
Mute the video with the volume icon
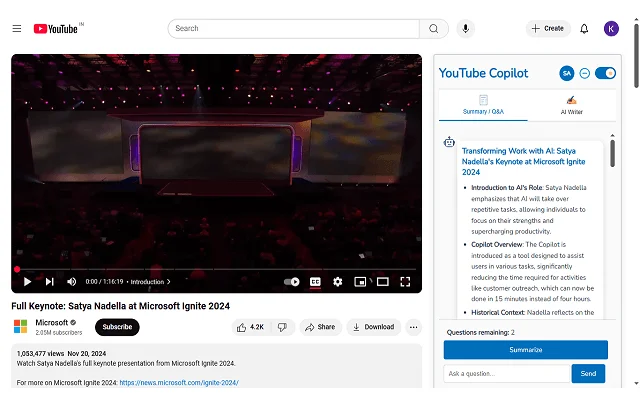(71, 282)
